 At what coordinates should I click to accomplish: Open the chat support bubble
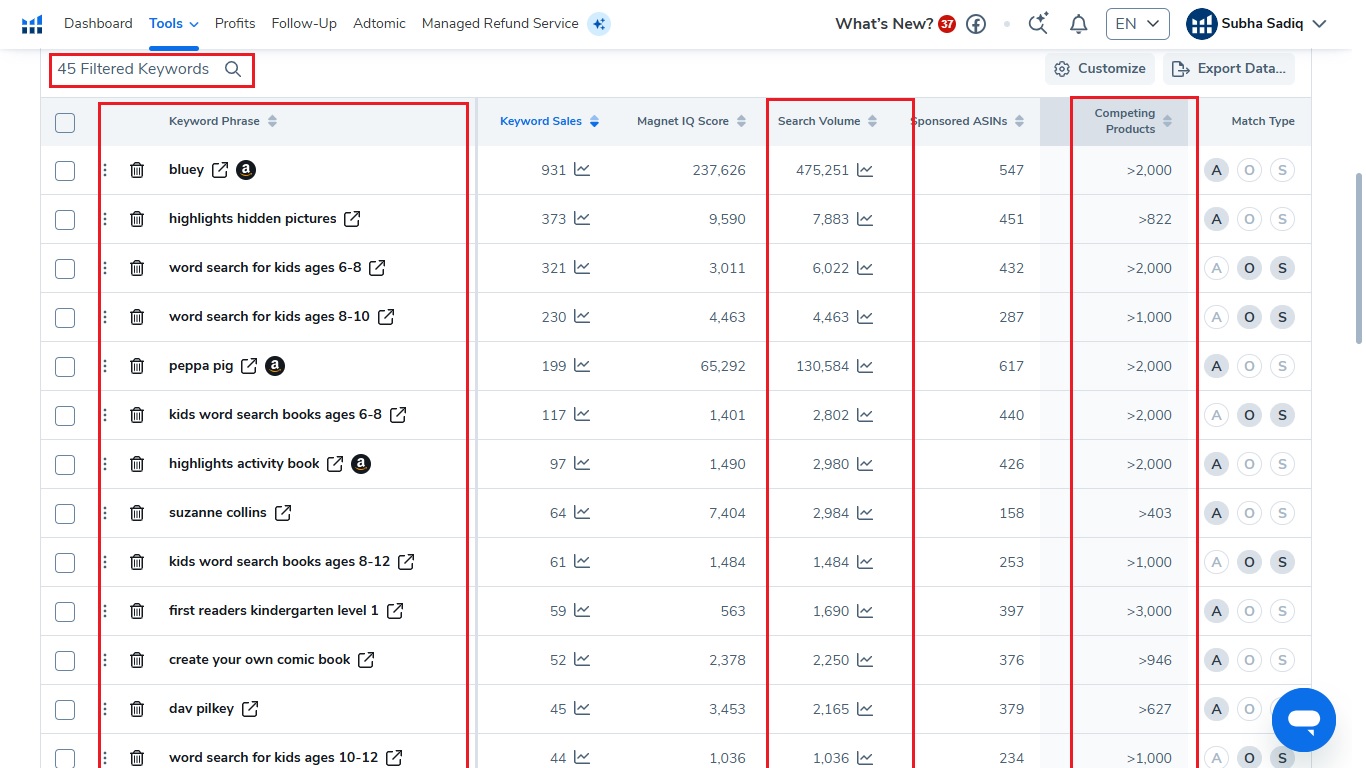coord(1304,720)
